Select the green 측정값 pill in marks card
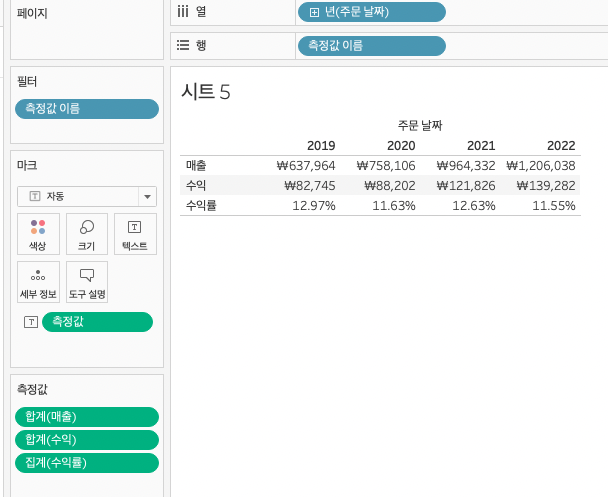Screen dimensions: 608x497 (x=97, y=322)
